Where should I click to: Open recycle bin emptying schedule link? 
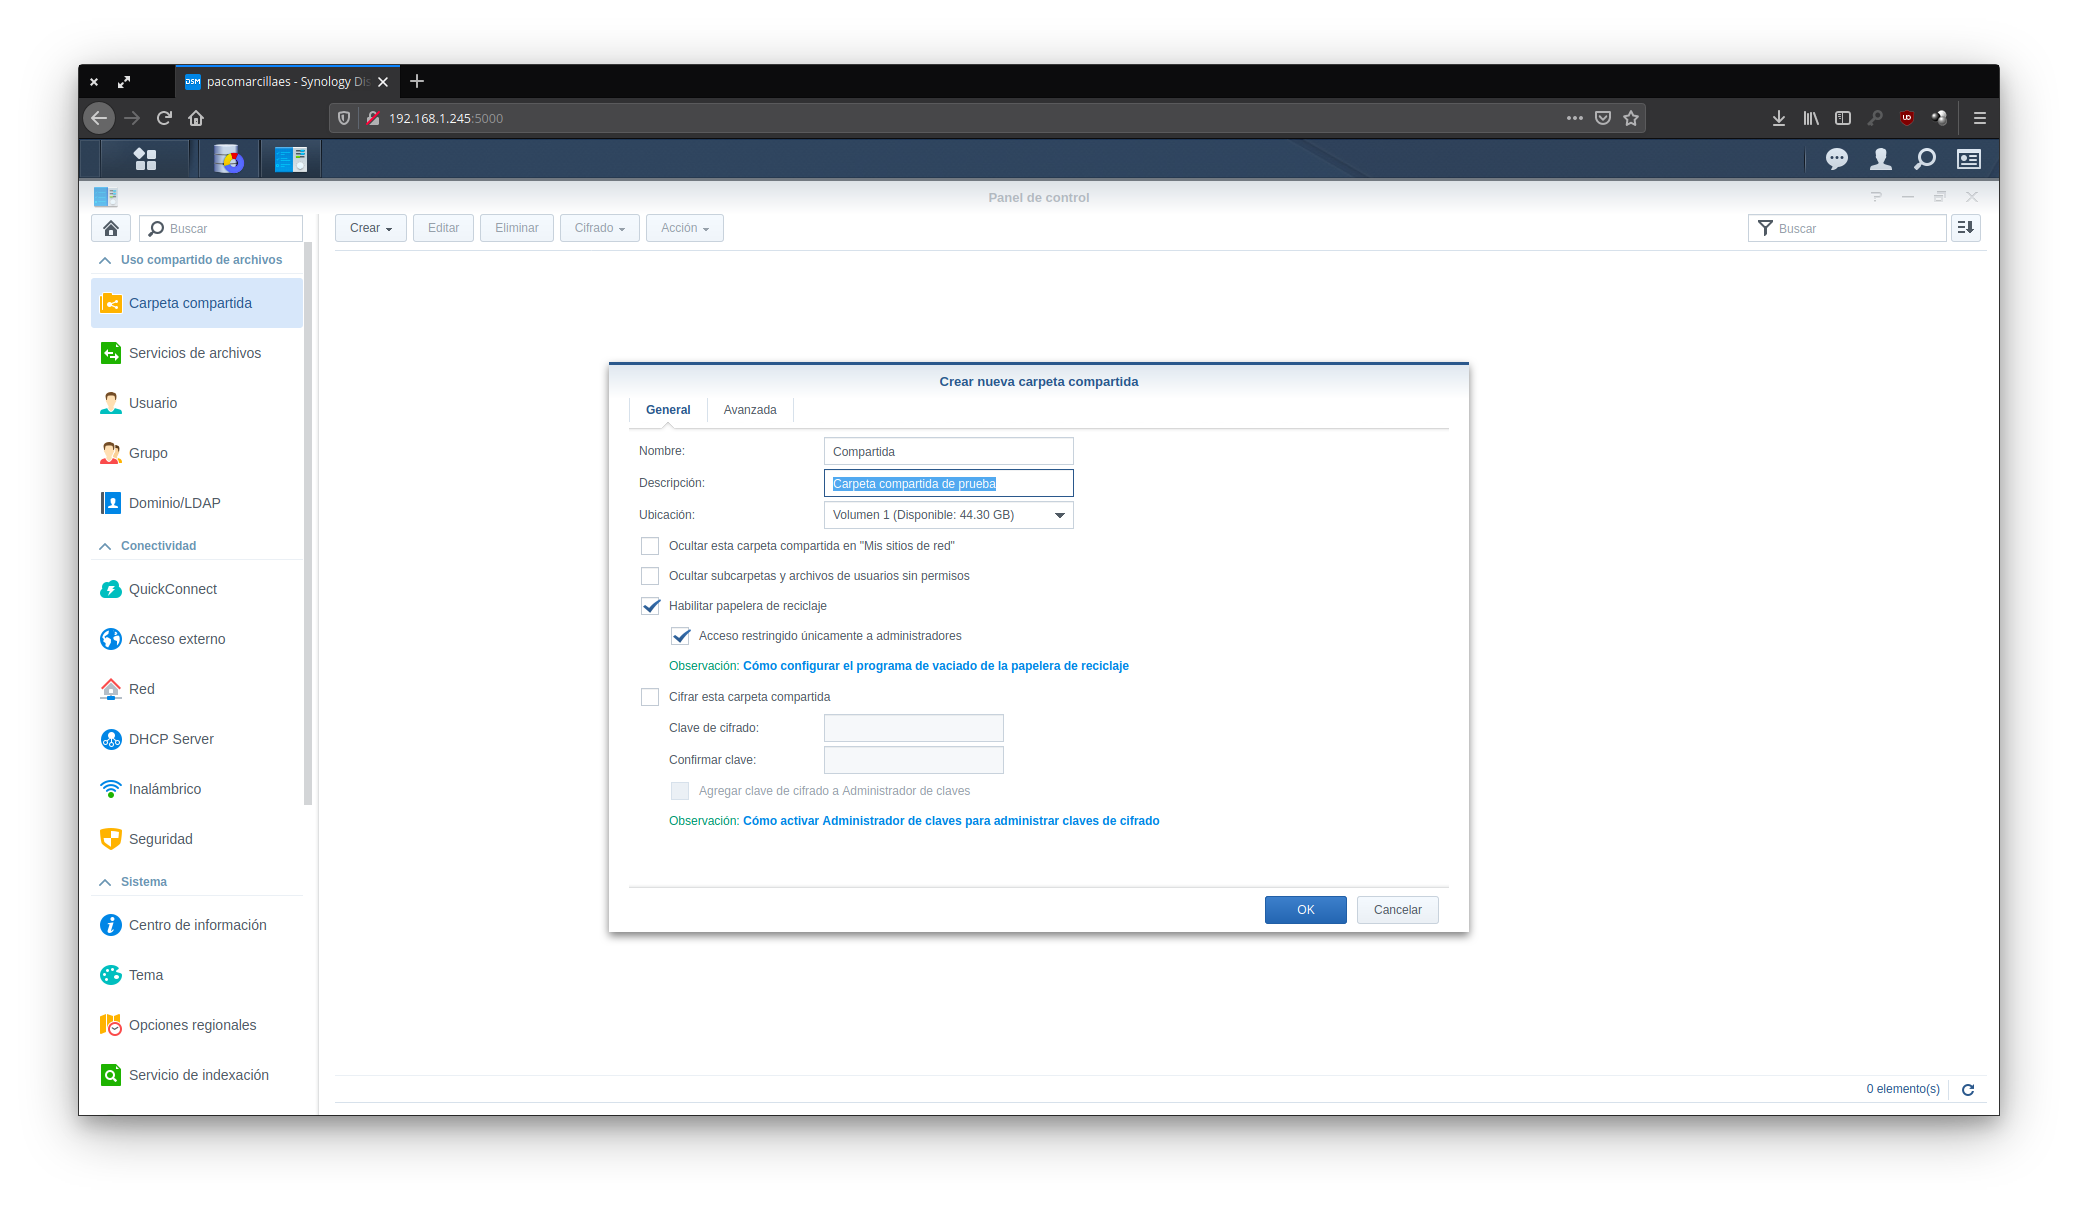[x=935, y=666]
